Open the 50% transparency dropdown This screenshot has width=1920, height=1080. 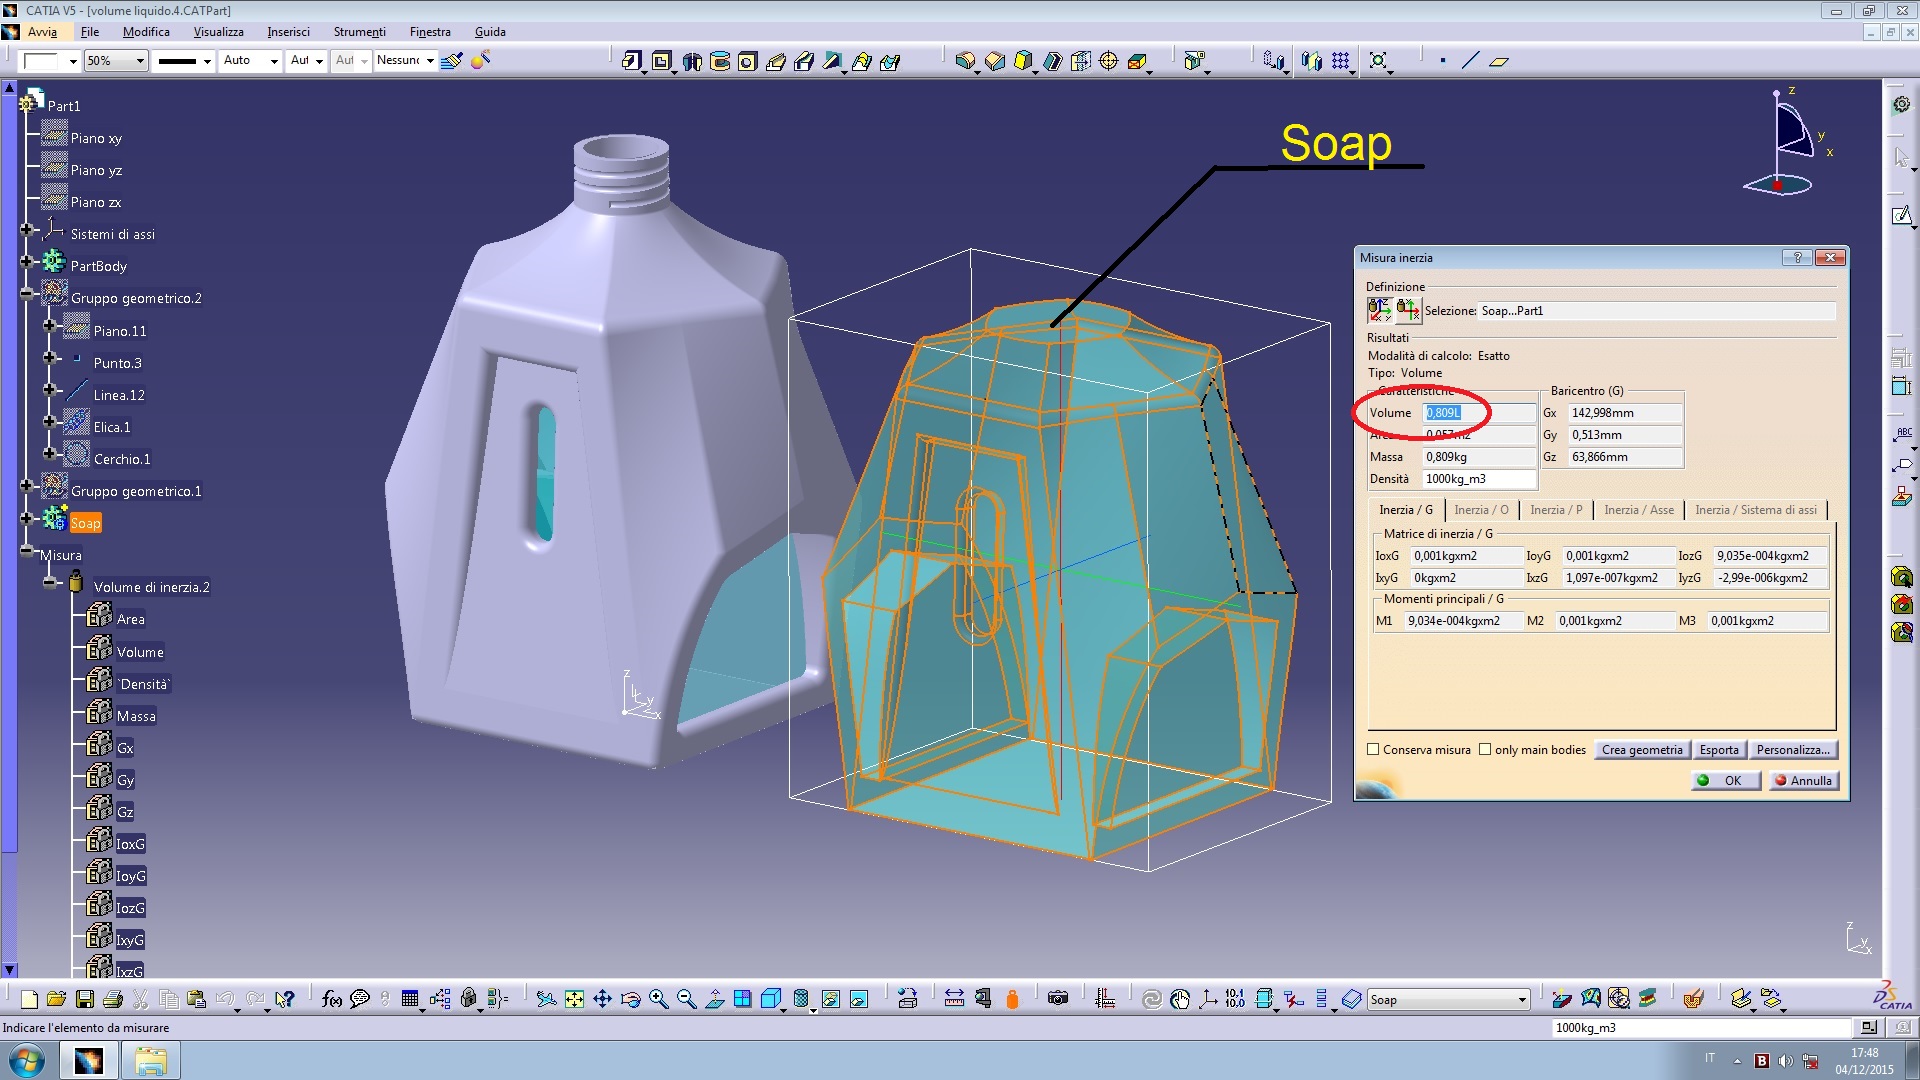[x=140, y=61]
